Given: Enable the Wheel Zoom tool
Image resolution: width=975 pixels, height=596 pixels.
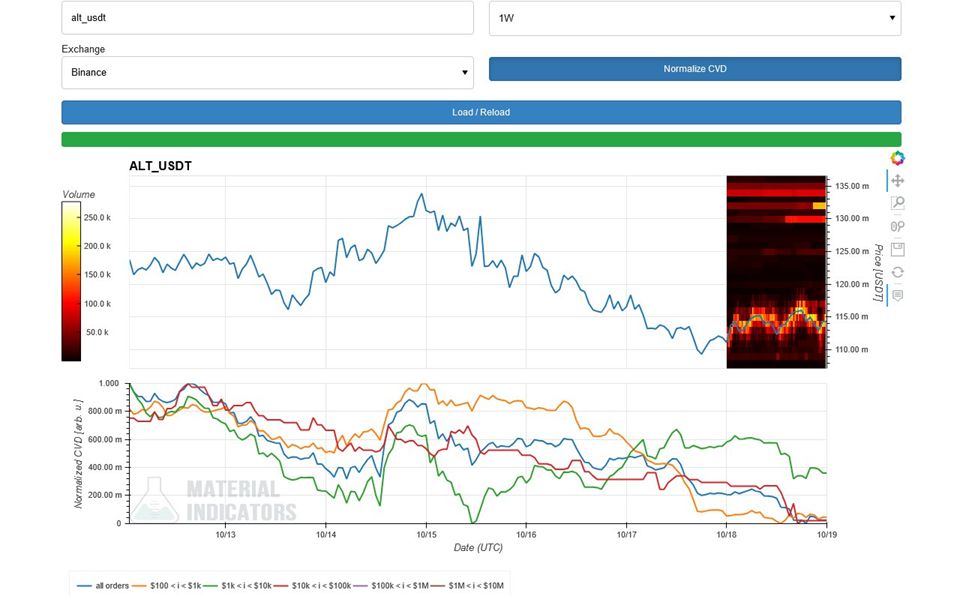Looking at the screenshot, I should 897,226.
